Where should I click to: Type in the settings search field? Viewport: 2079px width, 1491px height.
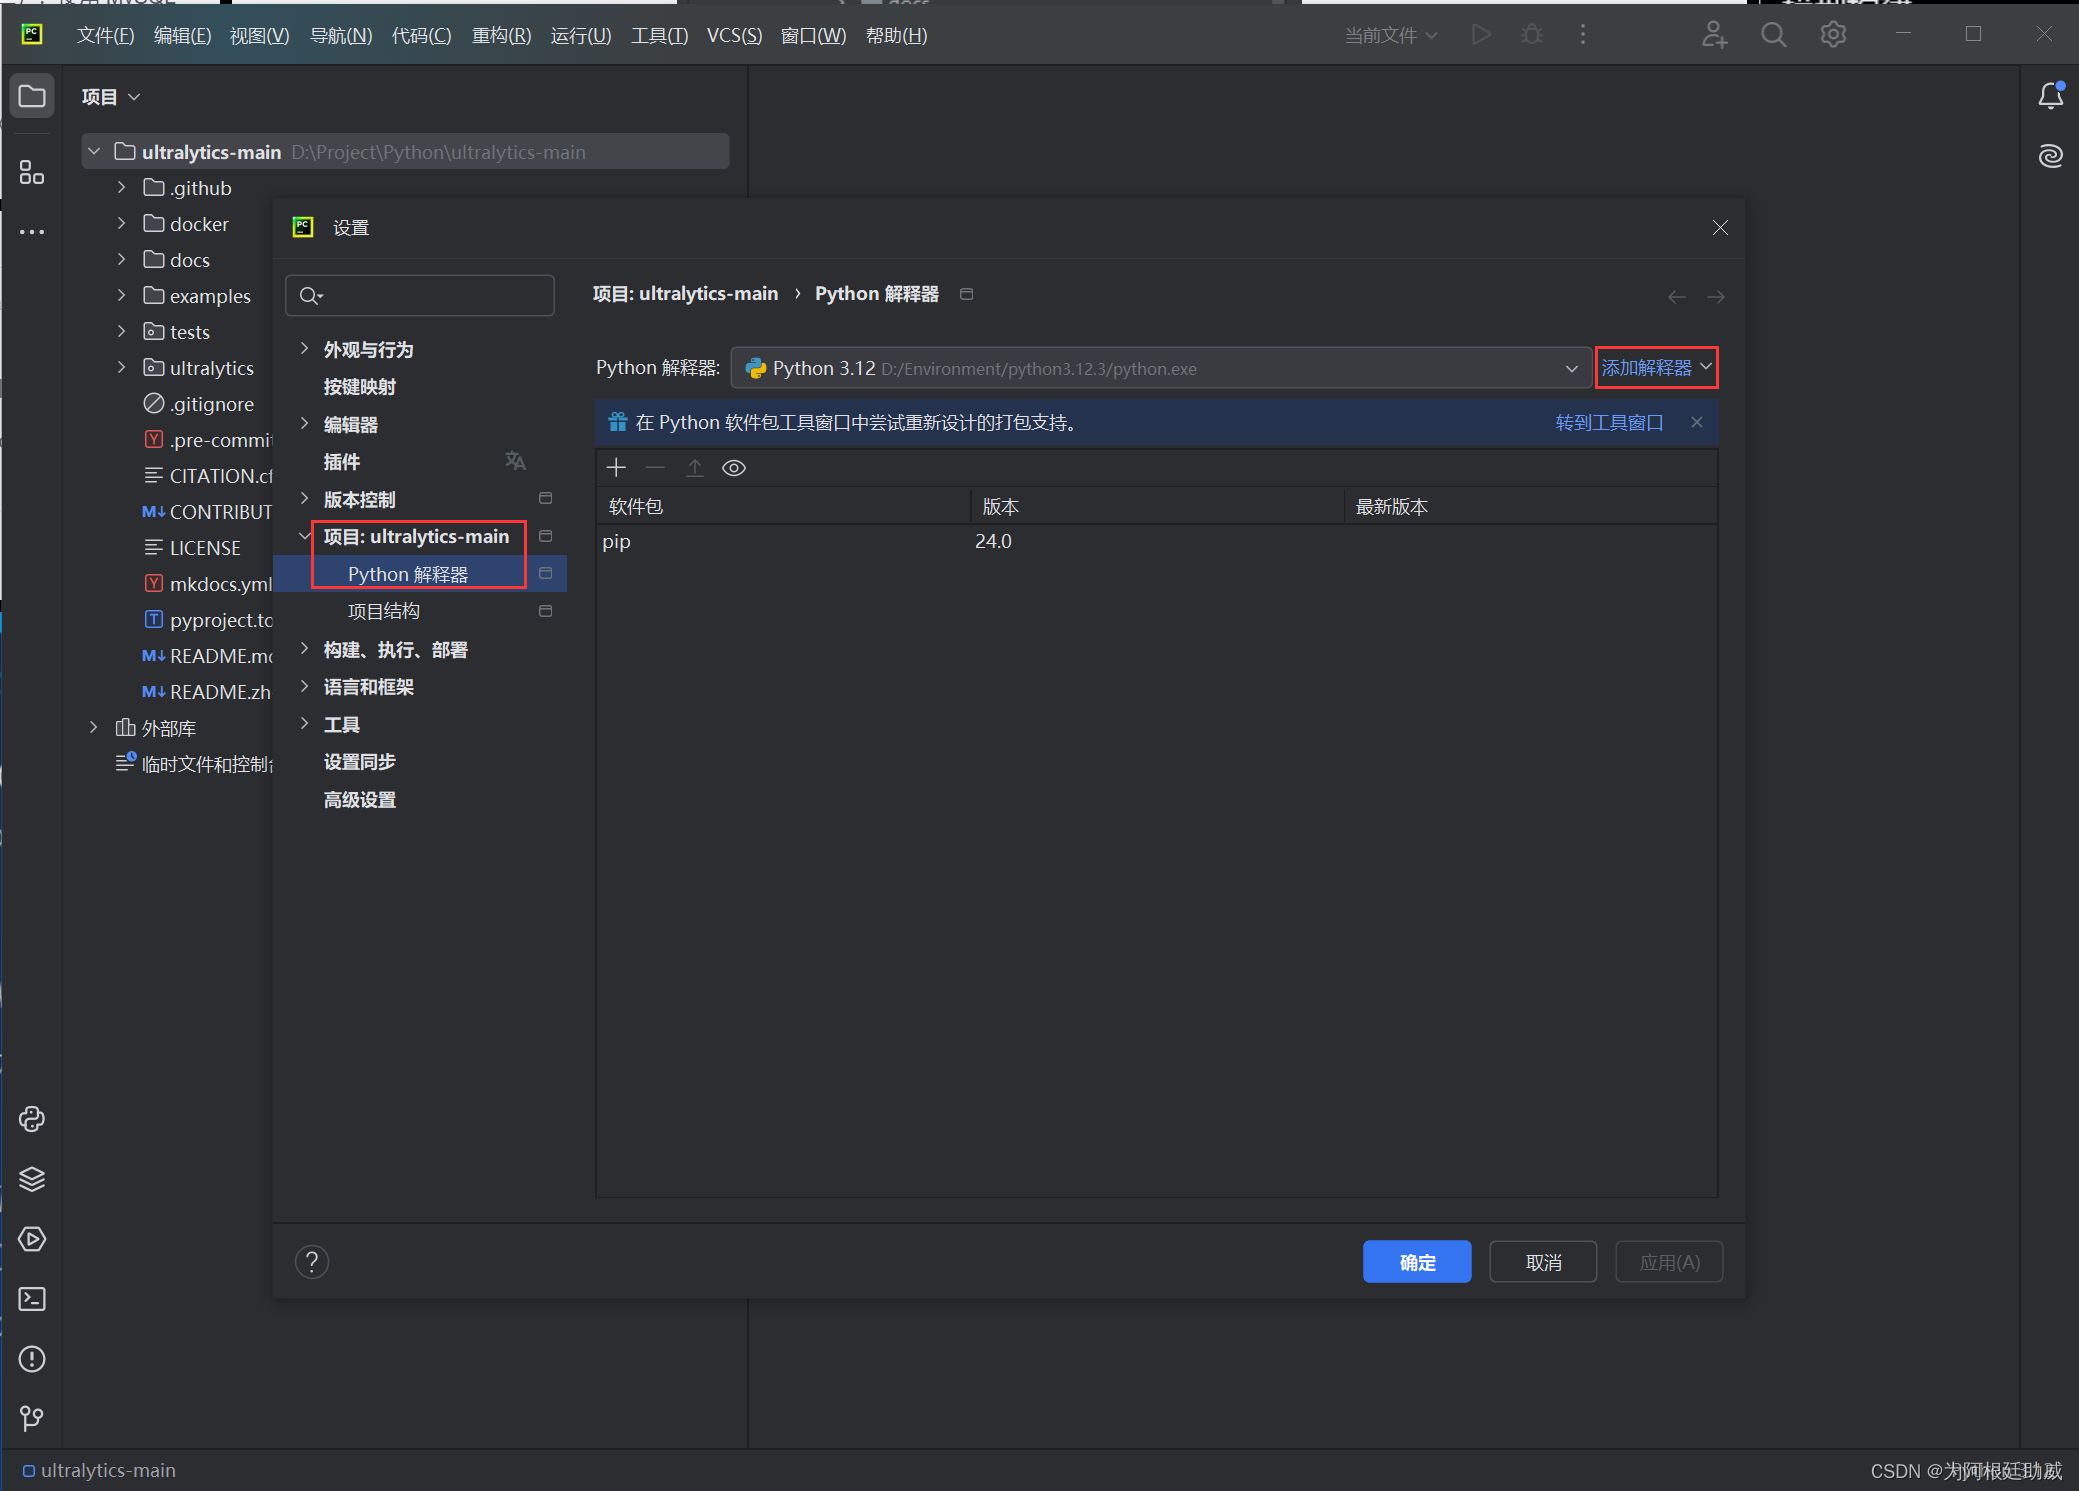point(420,295)
